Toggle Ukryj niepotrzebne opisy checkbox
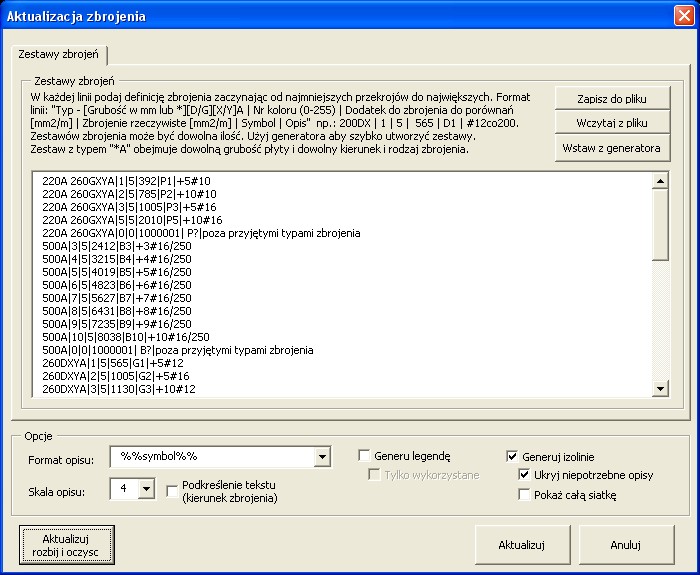Screen dimensions: 700x575 (x=525, y=475)
